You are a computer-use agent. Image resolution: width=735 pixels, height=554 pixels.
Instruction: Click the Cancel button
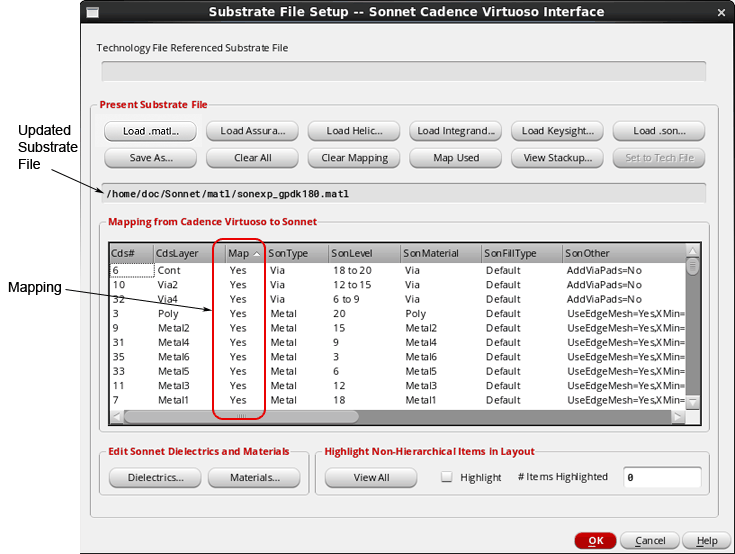(x=650, y=541)
